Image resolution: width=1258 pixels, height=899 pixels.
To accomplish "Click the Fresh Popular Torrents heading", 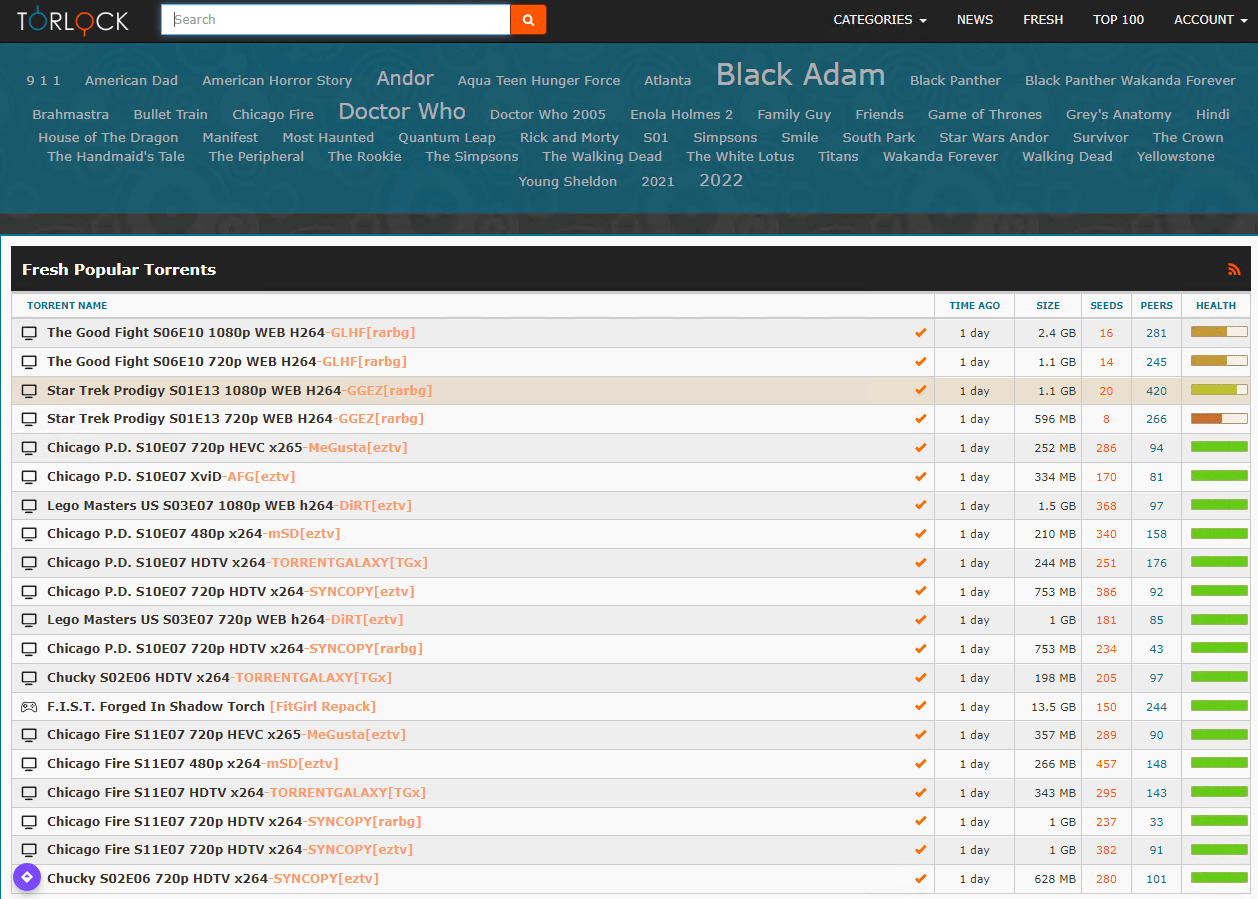I will 119,269.
